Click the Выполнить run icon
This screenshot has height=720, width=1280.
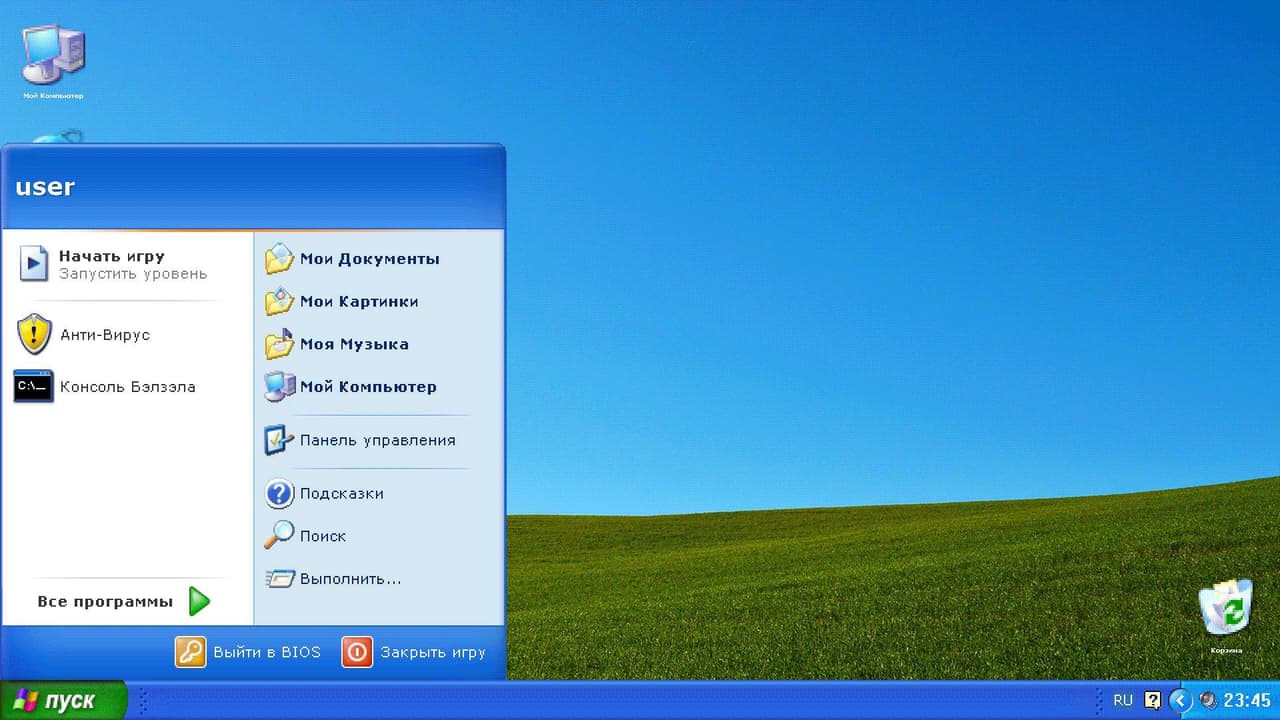coord(280,578)
